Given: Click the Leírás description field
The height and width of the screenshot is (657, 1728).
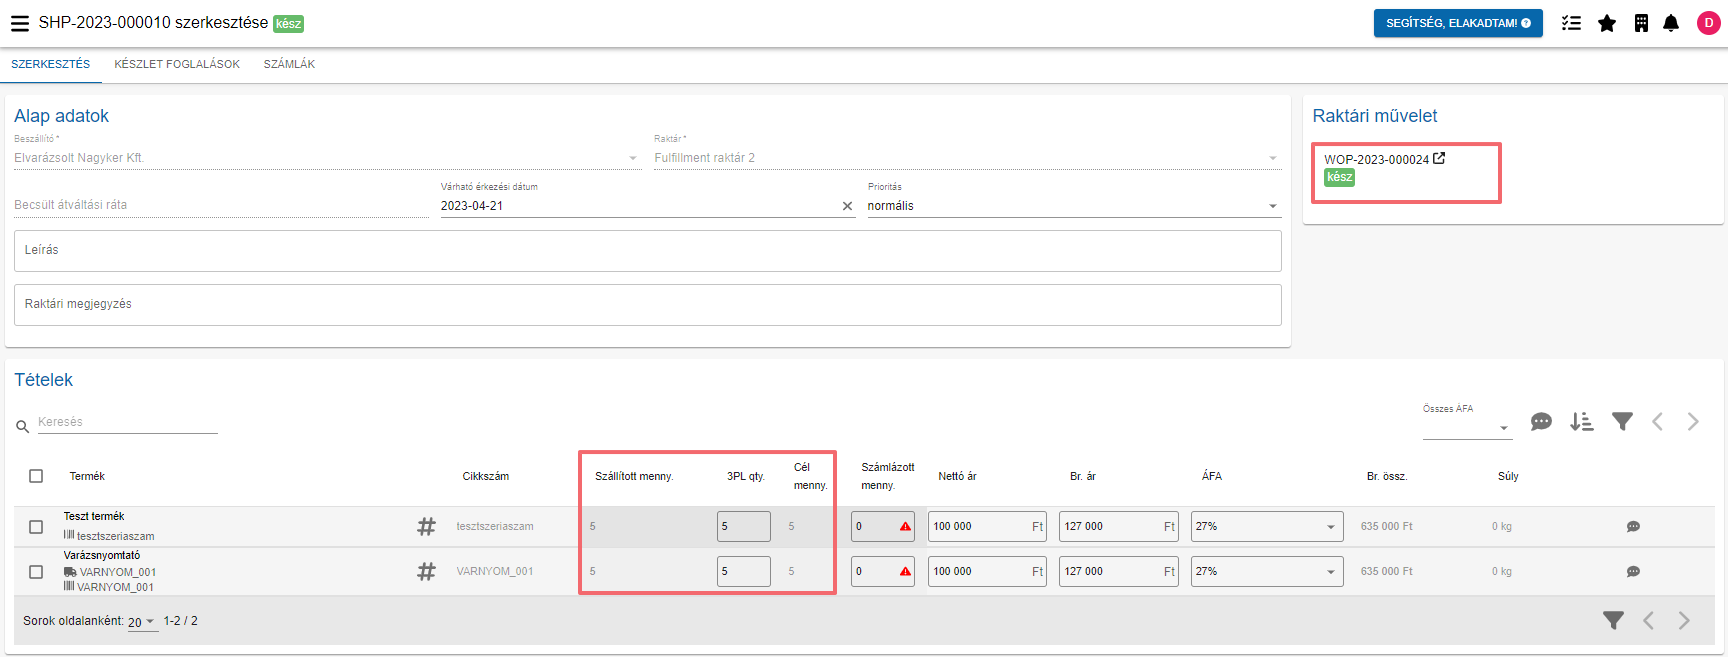Looking at the screenshot, I should pyautogui.click(x=647, y=251).
